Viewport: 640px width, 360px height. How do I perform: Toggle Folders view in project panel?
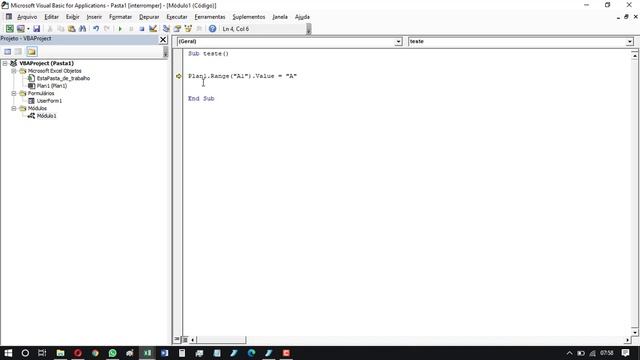32,51
